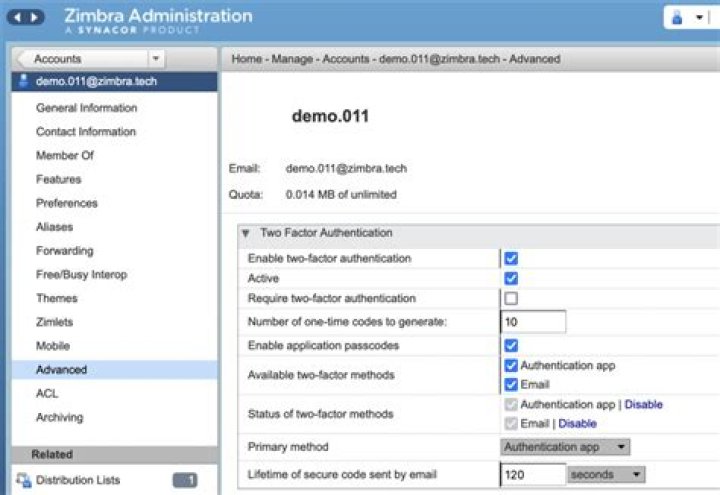Click the Distribution Lists icon

23,480
